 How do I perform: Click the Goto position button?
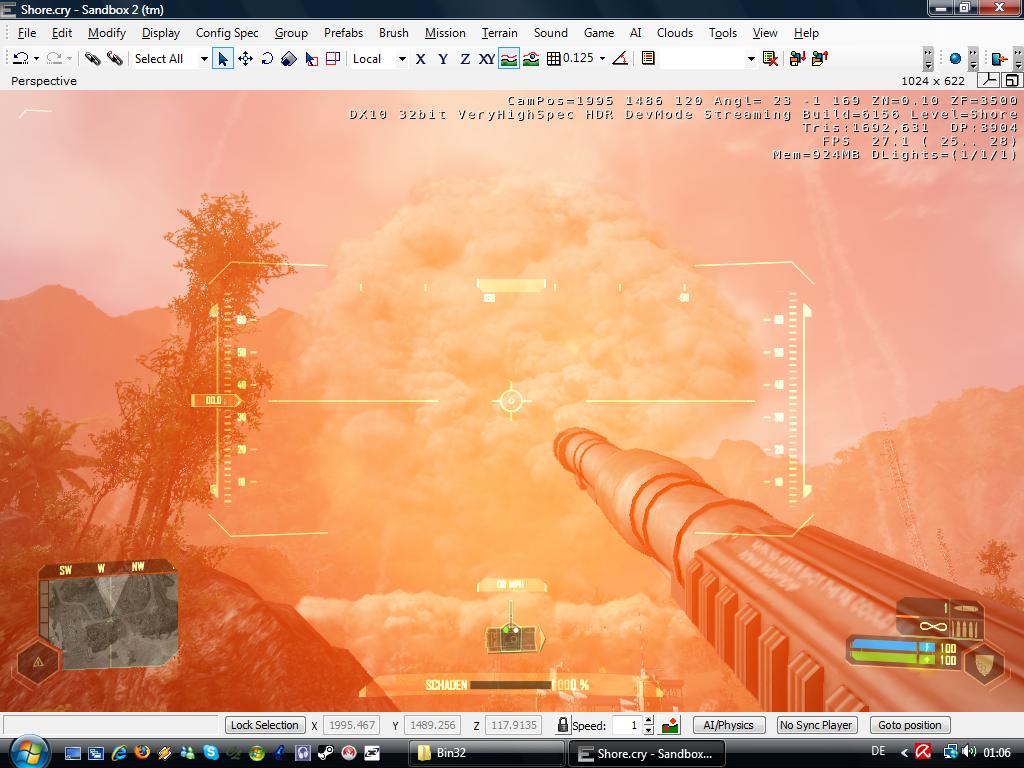pos(909,725)
